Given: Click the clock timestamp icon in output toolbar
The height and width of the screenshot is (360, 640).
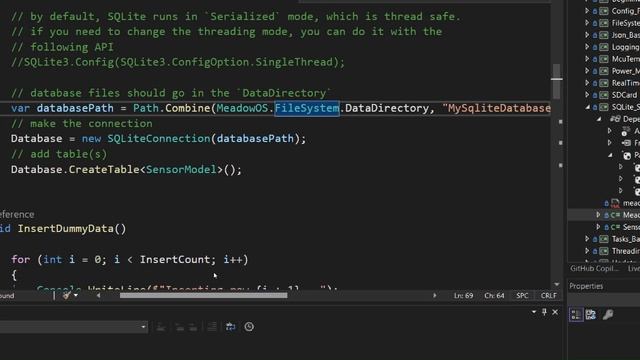Looking at the screenshot, I should coord(249,327).
